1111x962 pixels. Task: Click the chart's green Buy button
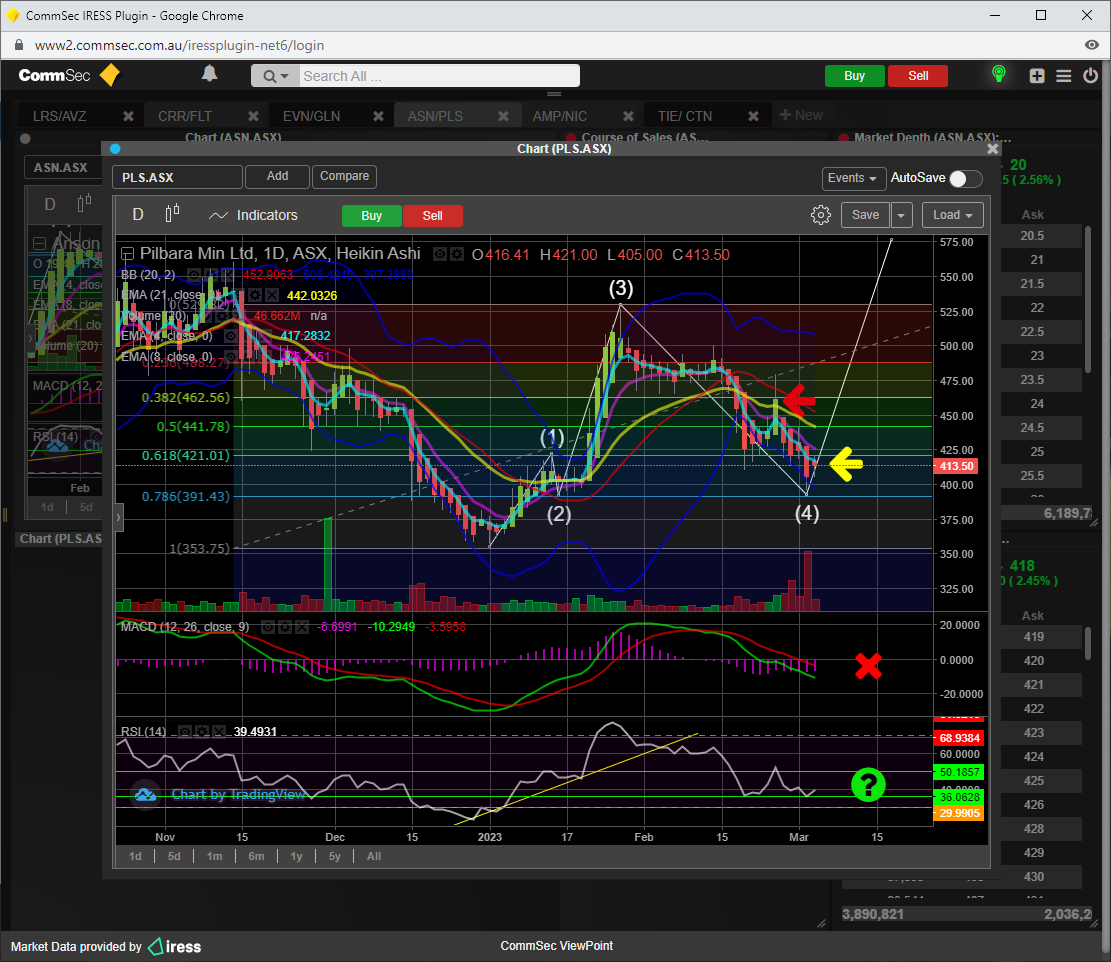point(371,216)
